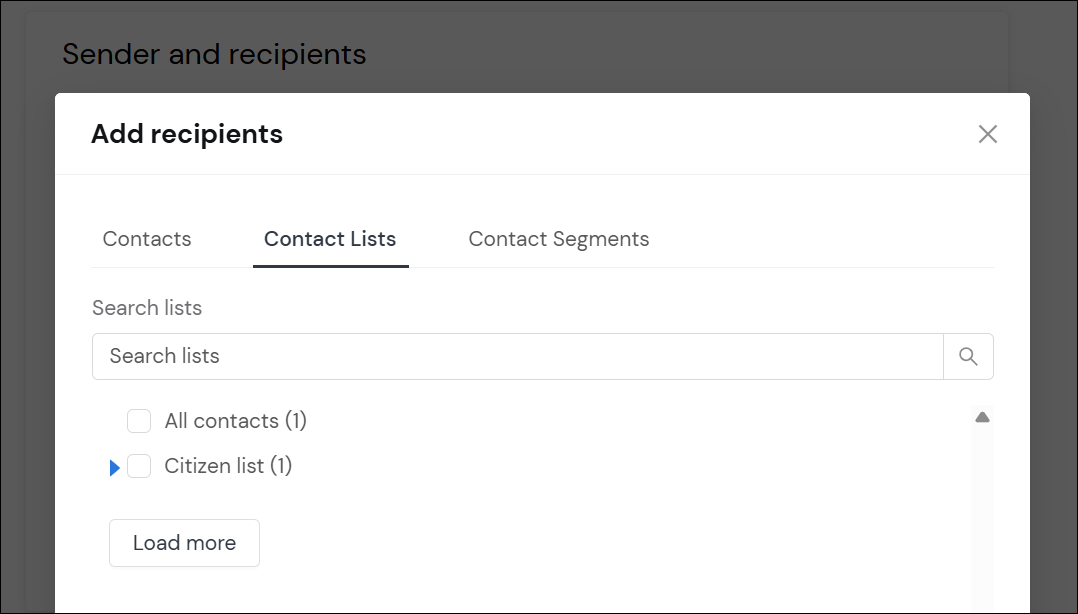Click the Sender and recipients heading
This screenshot has width=1078, height=614.
tap(214, 54)
